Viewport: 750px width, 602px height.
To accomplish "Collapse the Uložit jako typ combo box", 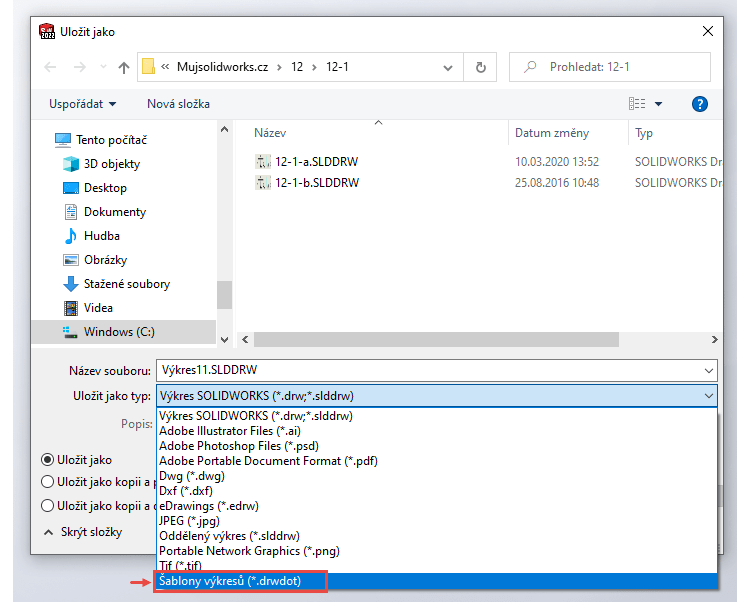I will point(708,396).
